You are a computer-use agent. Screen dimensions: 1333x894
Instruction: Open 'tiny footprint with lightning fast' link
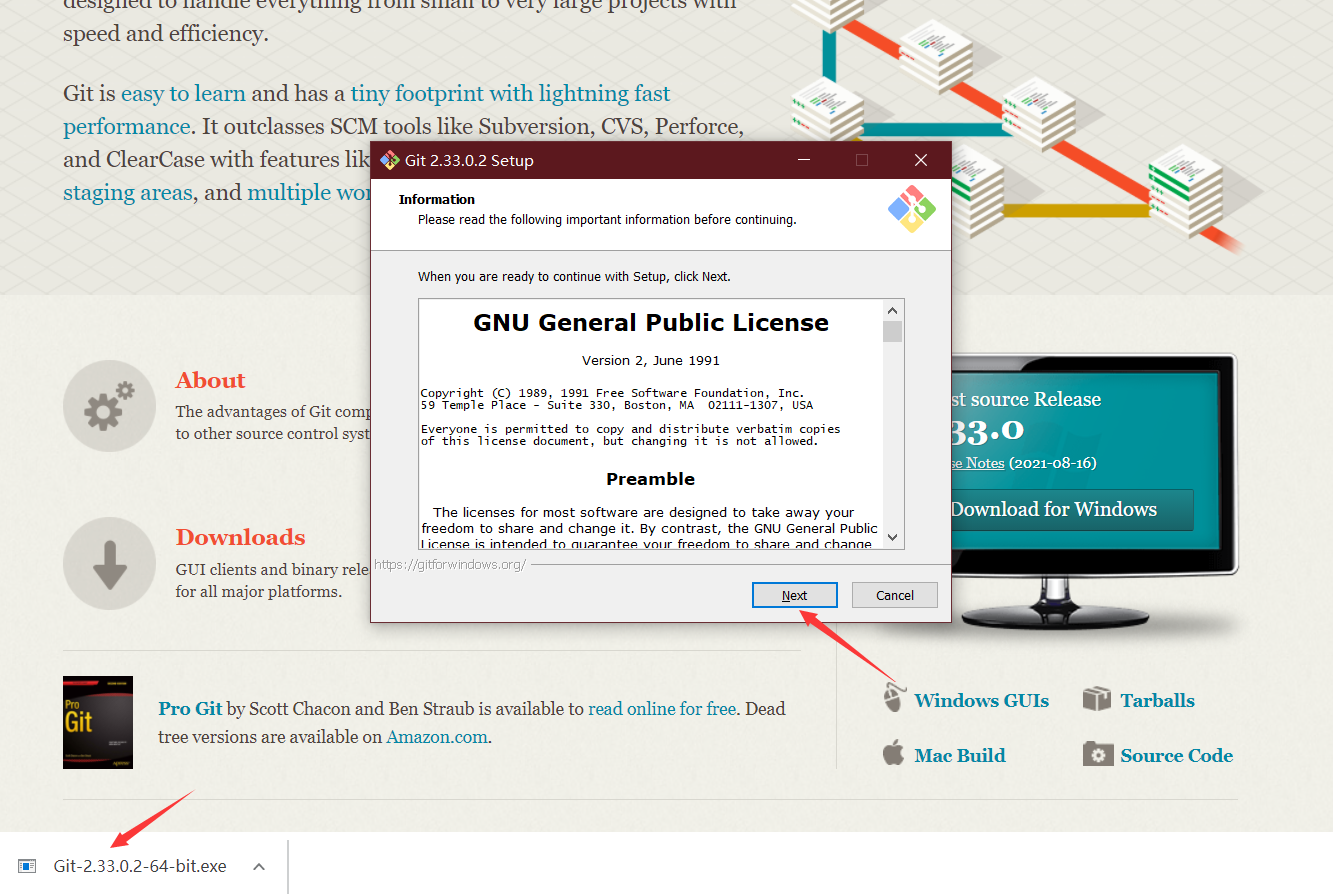(510, 93)
